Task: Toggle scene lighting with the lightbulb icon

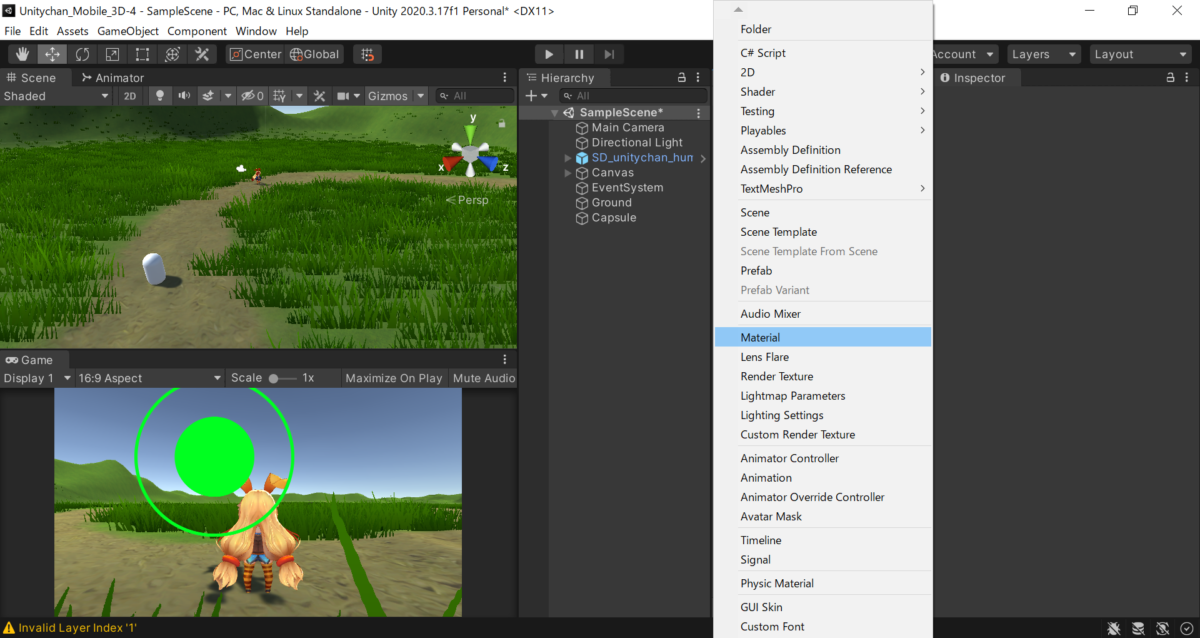Action: pos(159,96)
